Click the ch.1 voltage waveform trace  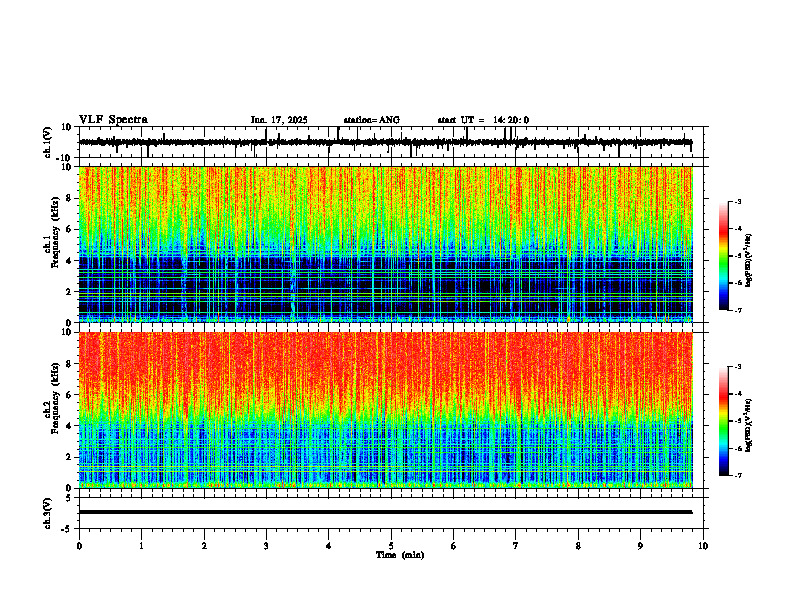pos(385,142)
